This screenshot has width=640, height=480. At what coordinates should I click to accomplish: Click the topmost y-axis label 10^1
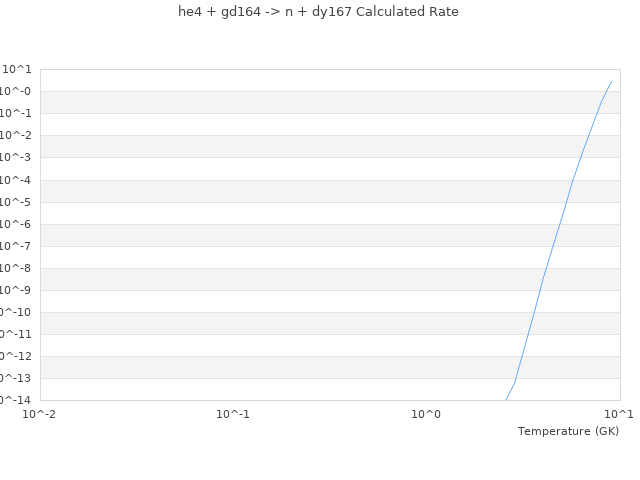pyautogui.click(x=17, y=70)
